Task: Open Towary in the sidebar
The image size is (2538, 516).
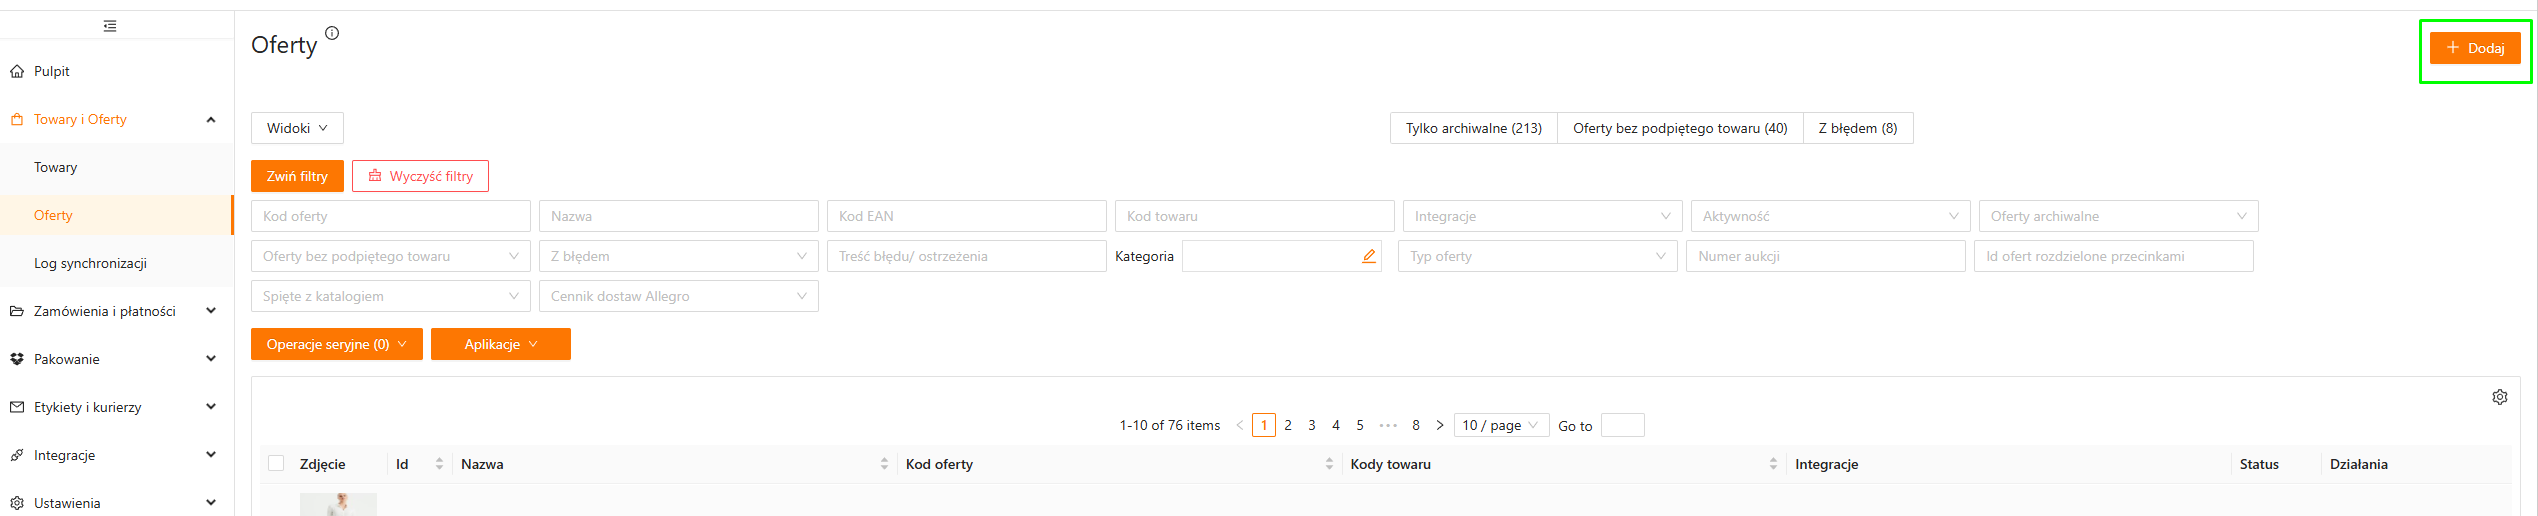Action: (x=56, y=167)
